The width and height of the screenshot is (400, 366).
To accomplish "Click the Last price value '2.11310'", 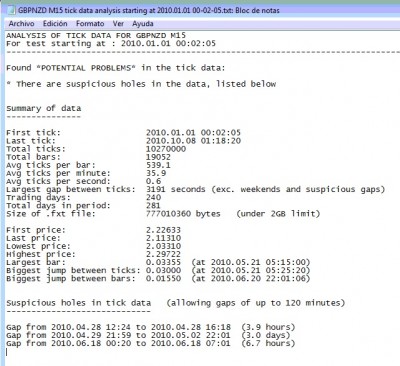I will coord(163,238).
